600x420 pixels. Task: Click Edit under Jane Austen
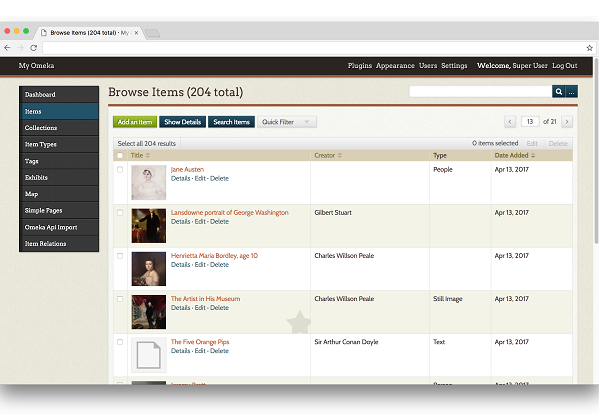(200, 179)
